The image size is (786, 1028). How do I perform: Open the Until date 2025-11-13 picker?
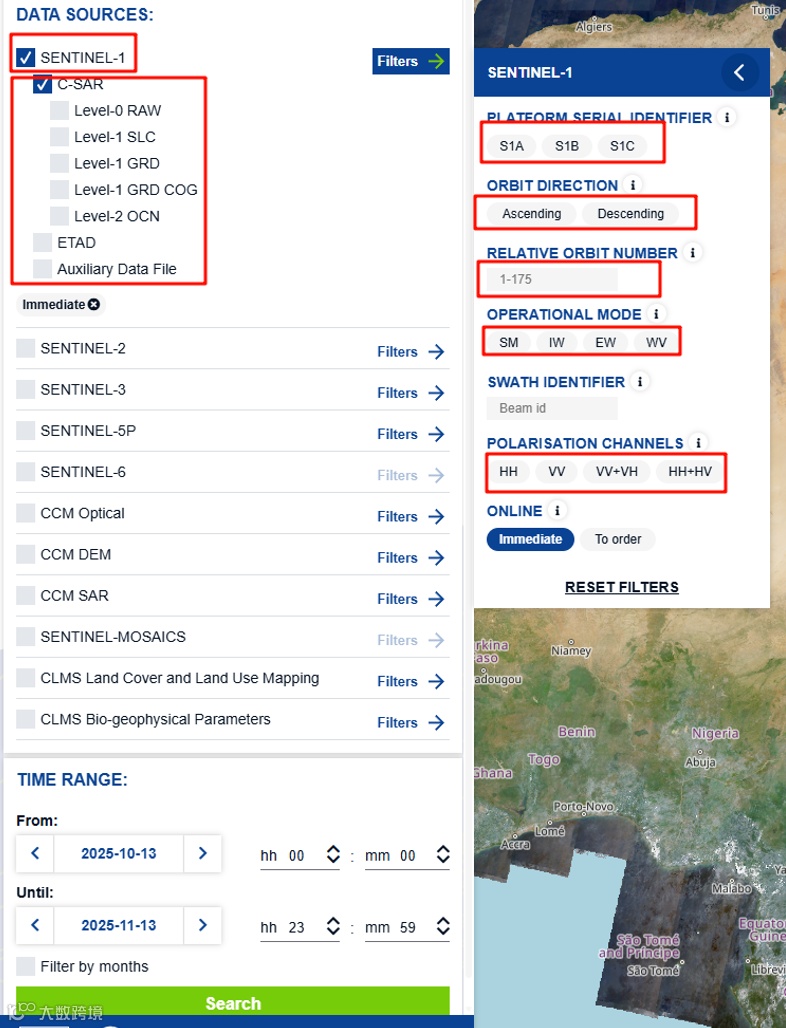[x=119, y=926]
